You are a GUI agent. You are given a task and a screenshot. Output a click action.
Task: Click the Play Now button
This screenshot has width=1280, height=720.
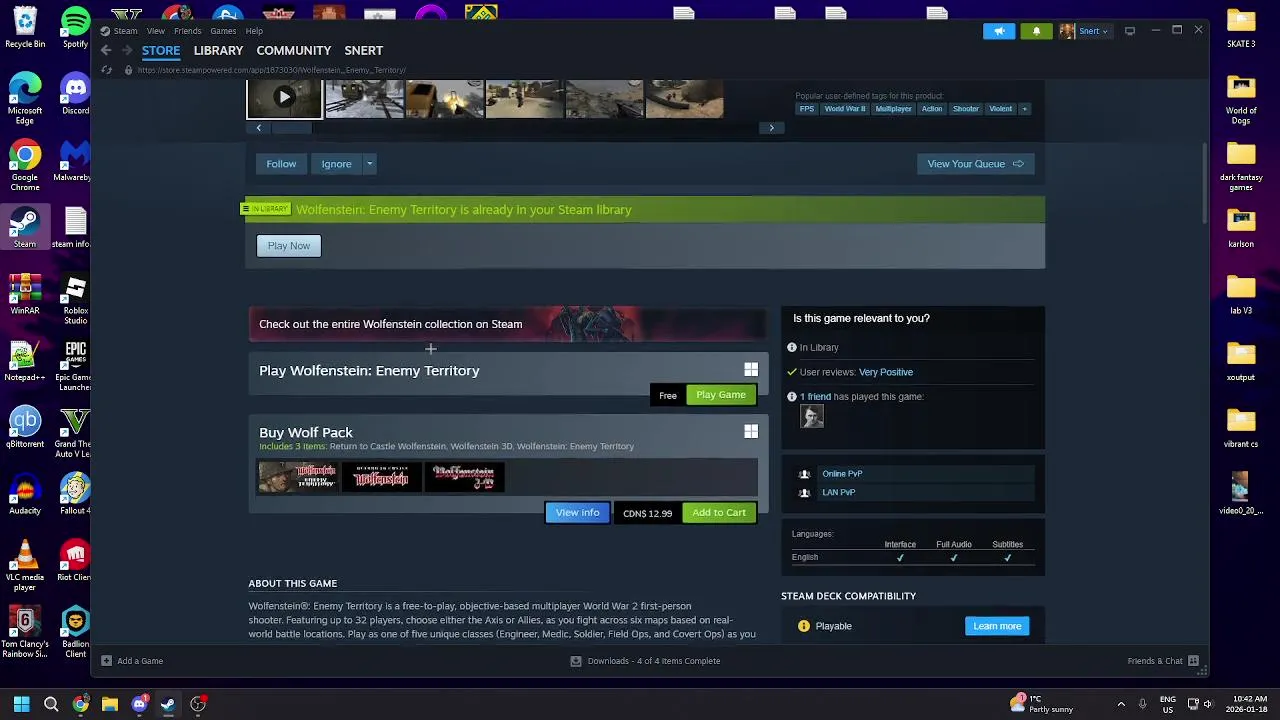(x=289, y=246)
